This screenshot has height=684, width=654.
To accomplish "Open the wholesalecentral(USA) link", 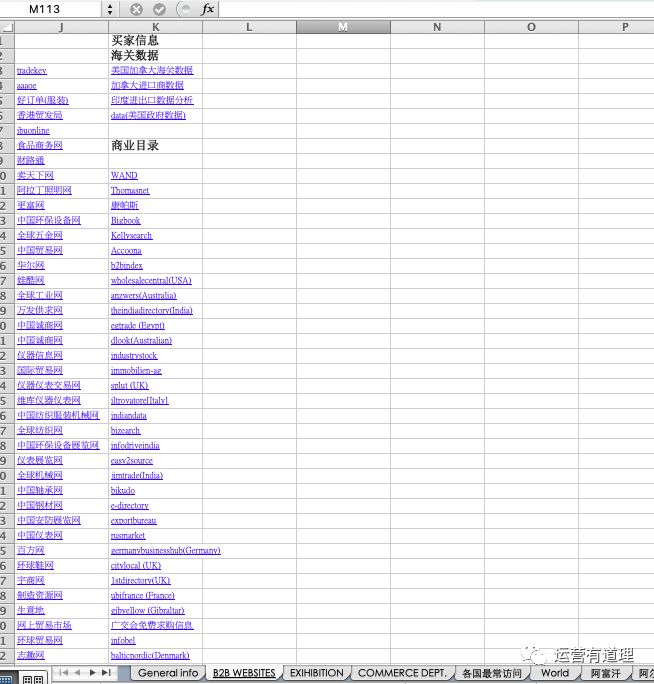I will pyautogui.click(x=151, y=280).
